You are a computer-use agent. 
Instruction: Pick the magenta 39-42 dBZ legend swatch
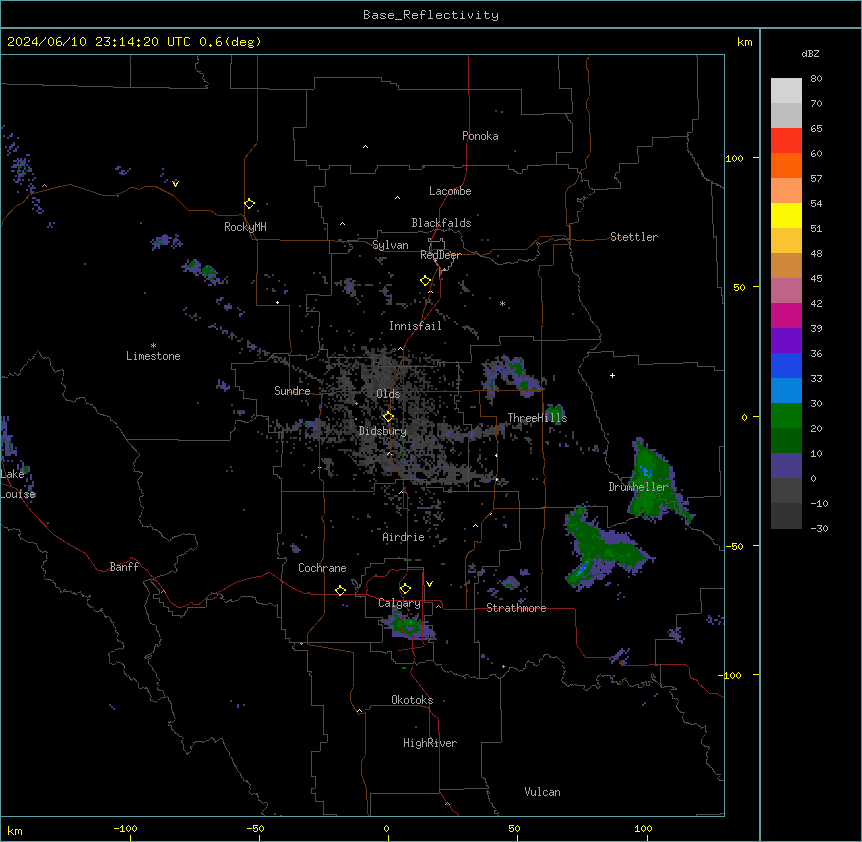pyautogui.click(x=786, y=315)
